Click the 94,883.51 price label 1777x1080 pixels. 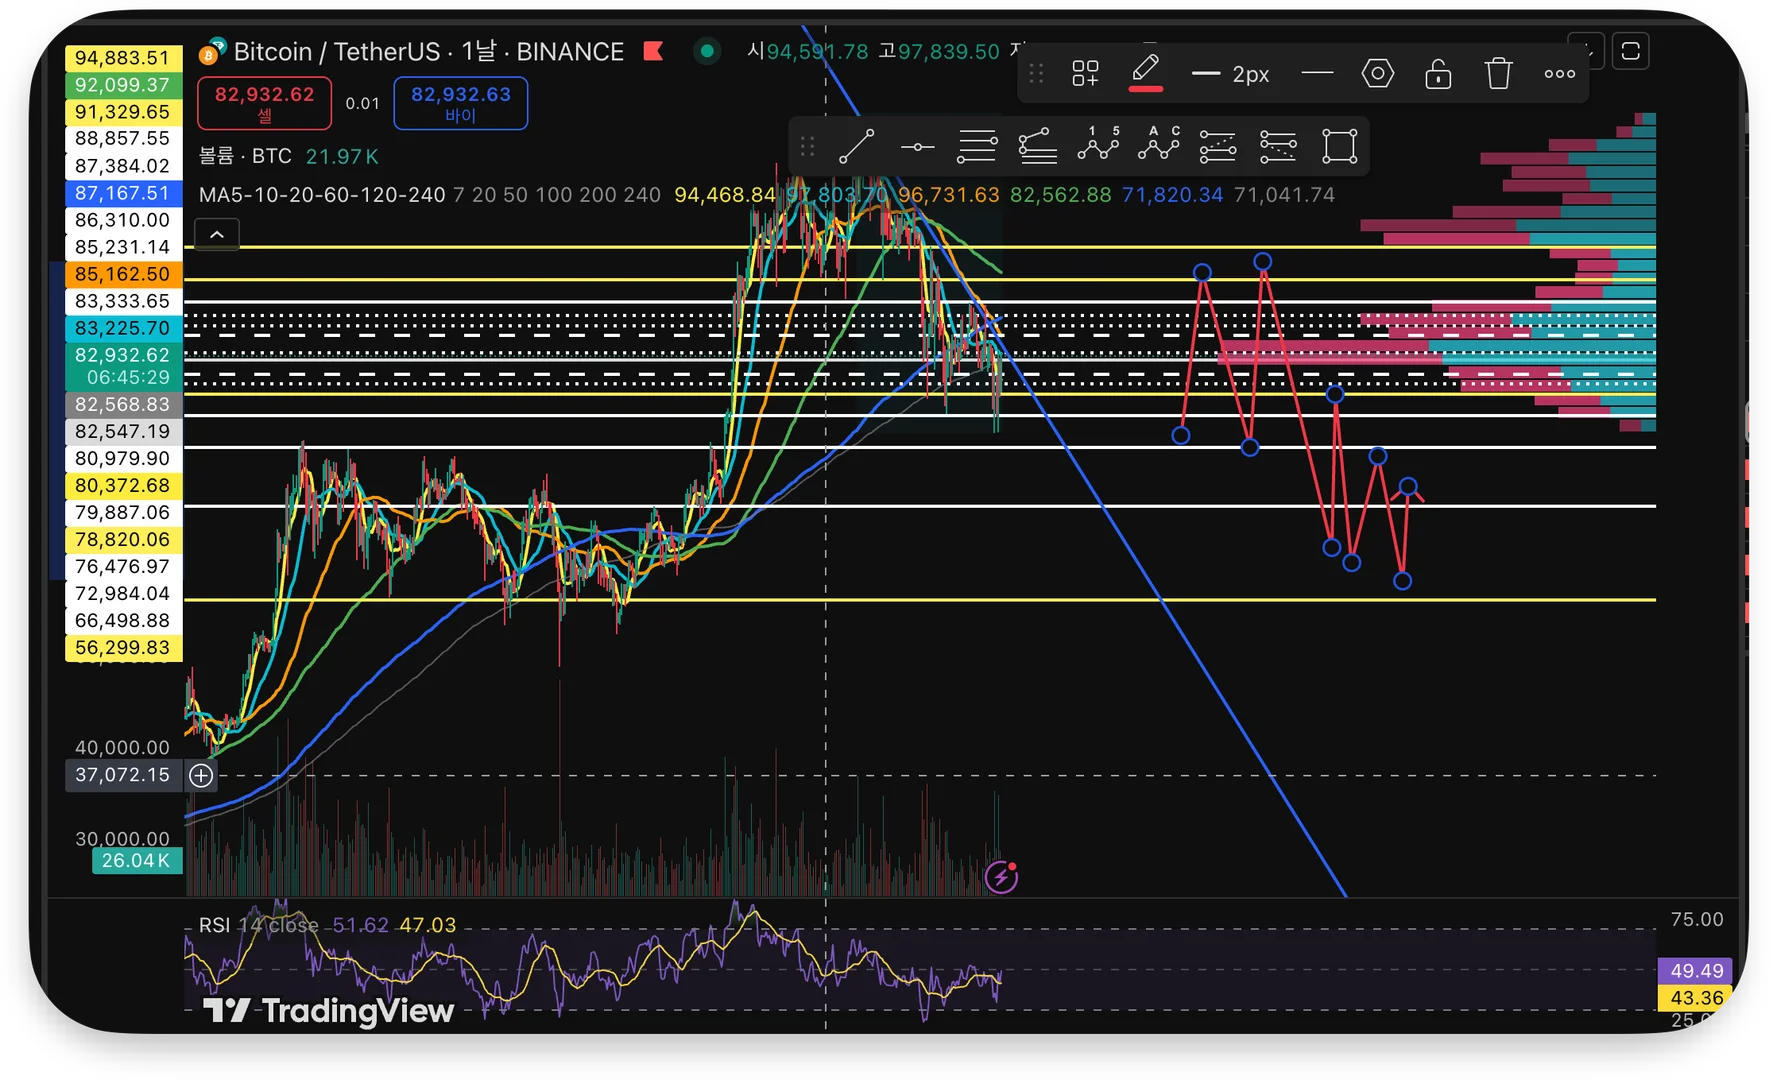click(123, 58)
